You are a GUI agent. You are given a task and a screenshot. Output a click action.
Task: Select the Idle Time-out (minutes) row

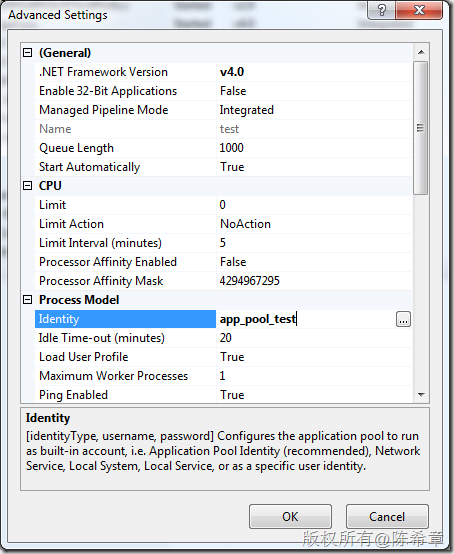point(223,338)
